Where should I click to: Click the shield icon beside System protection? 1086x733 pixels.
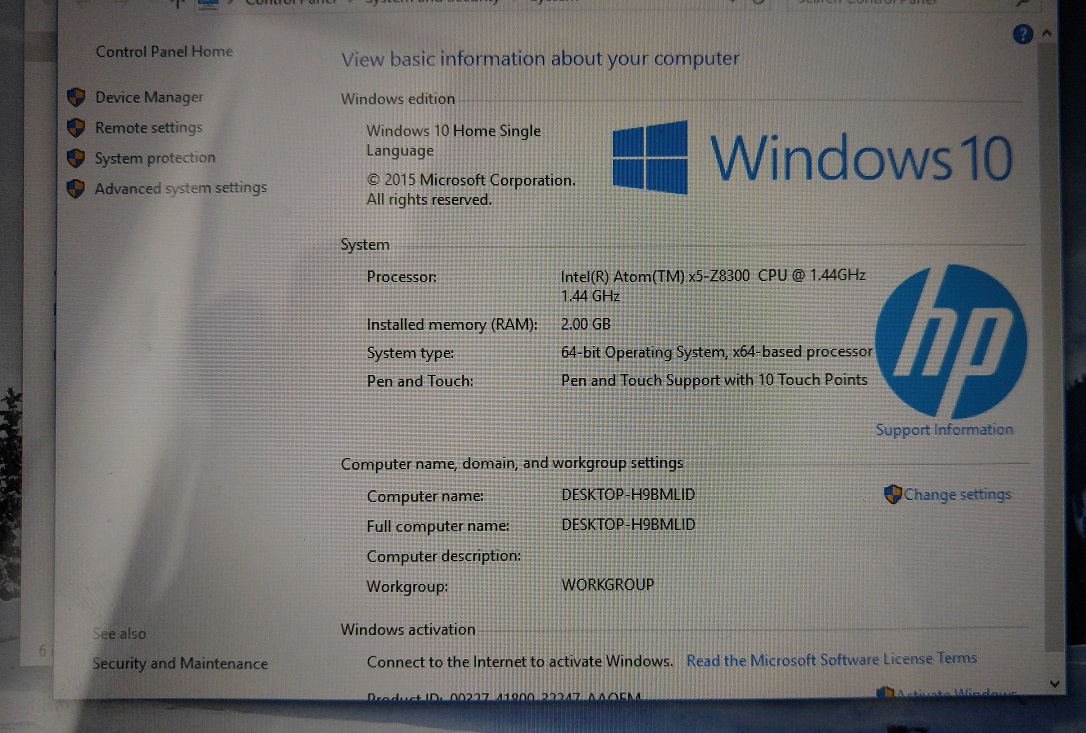[x=76, y=158]
